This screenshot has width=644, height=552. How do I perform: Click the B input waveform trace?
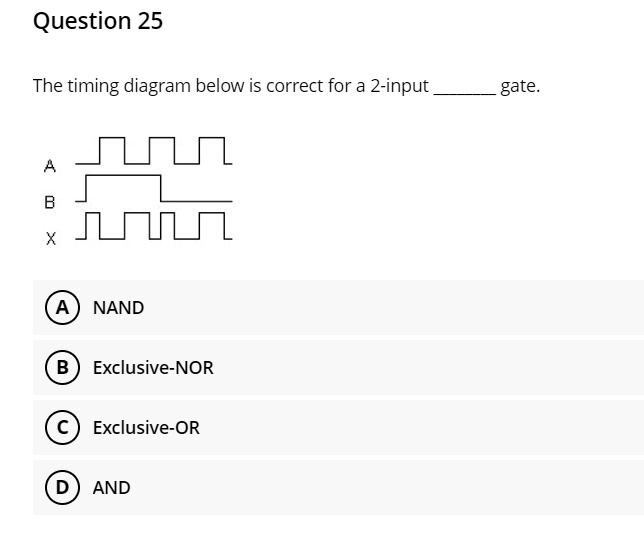[x=154, y=189]
